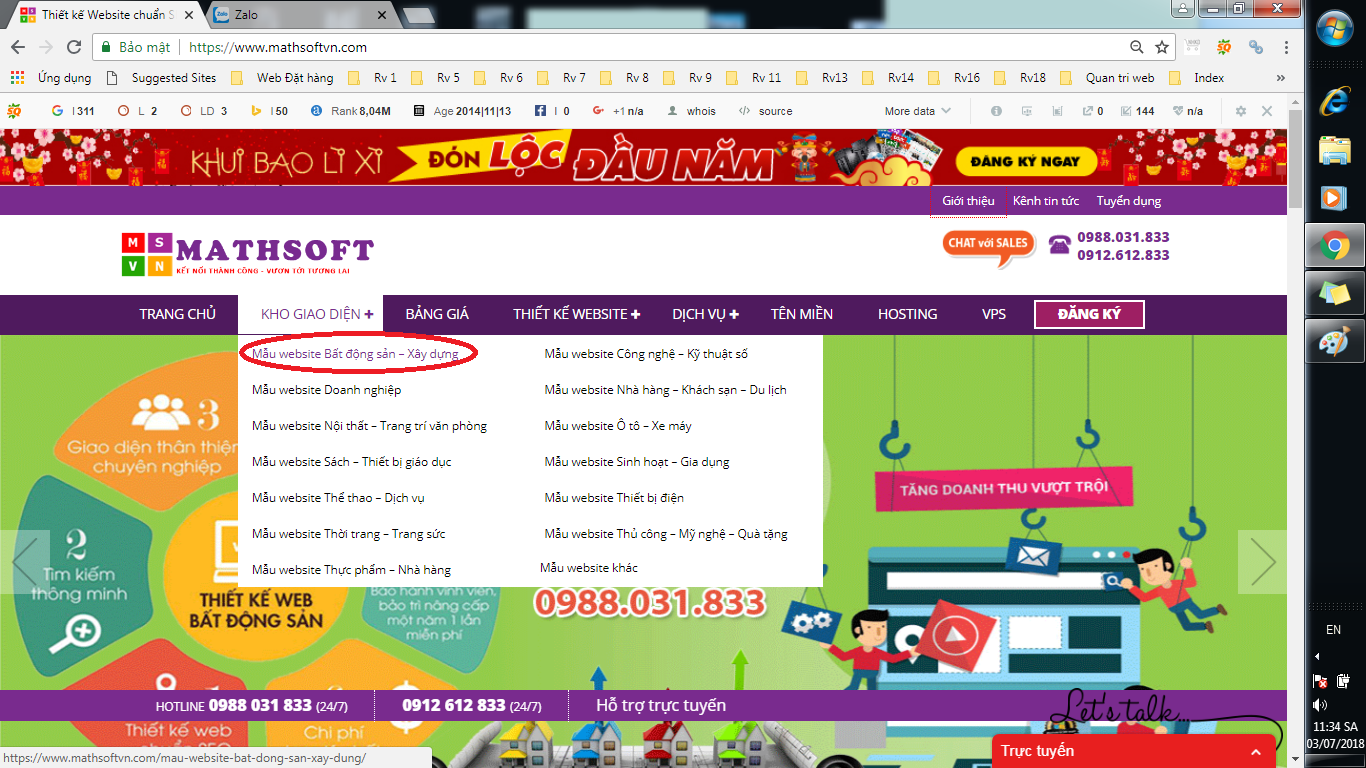The width and height of the screenshot is (1366, 768).
Task: Click the info icon in SEO toolbar
Action: [x=996, y=111]
